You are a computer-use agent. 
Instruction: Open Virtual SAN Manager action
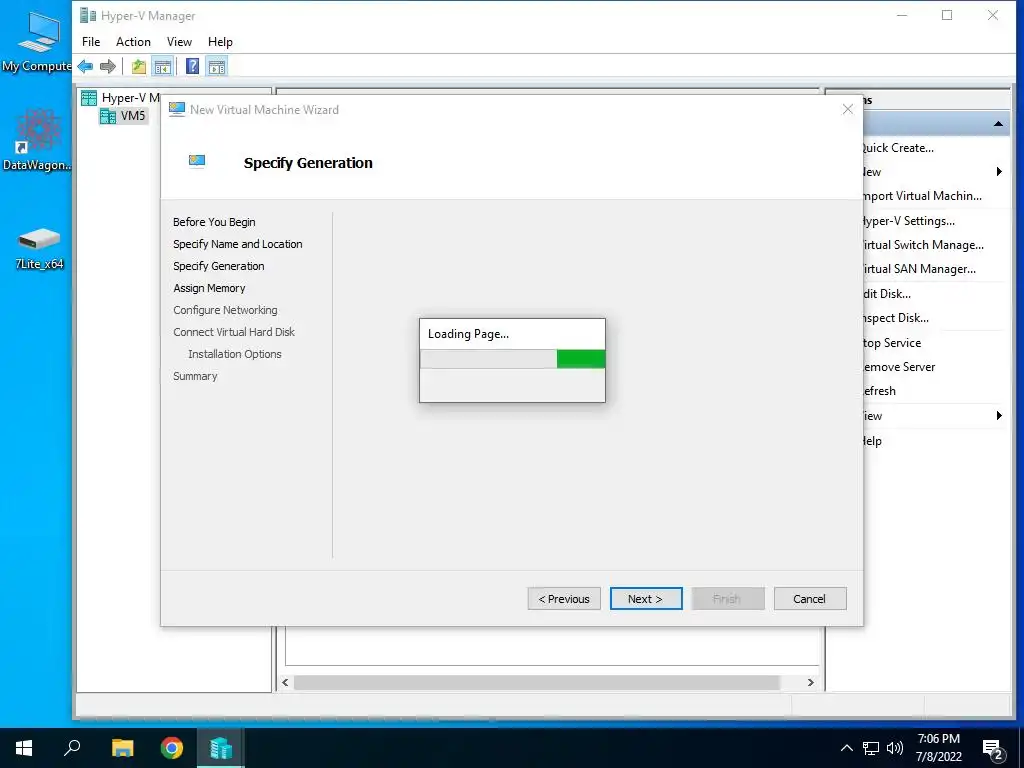(x=918, y=269)
